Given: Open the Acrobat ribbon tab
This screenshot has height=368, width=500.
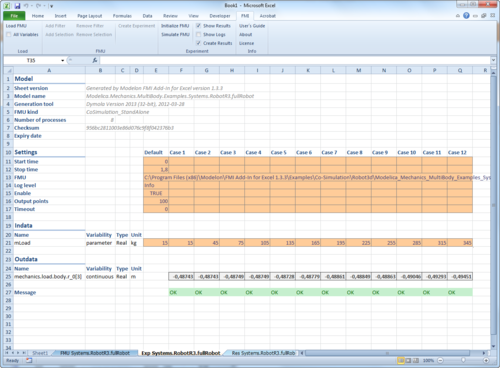Looking at the screenshot, I should [x=268, y=16].
